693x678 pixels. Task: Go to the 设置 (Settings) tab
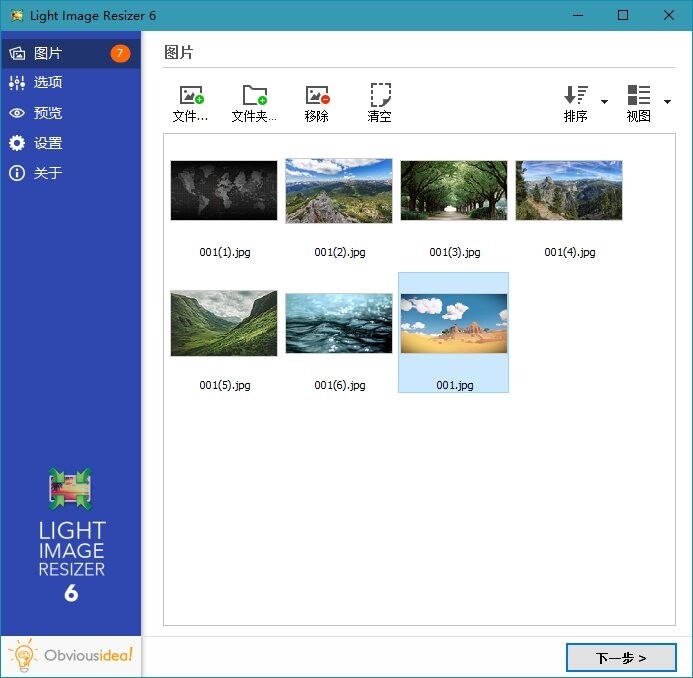point(48,143)
